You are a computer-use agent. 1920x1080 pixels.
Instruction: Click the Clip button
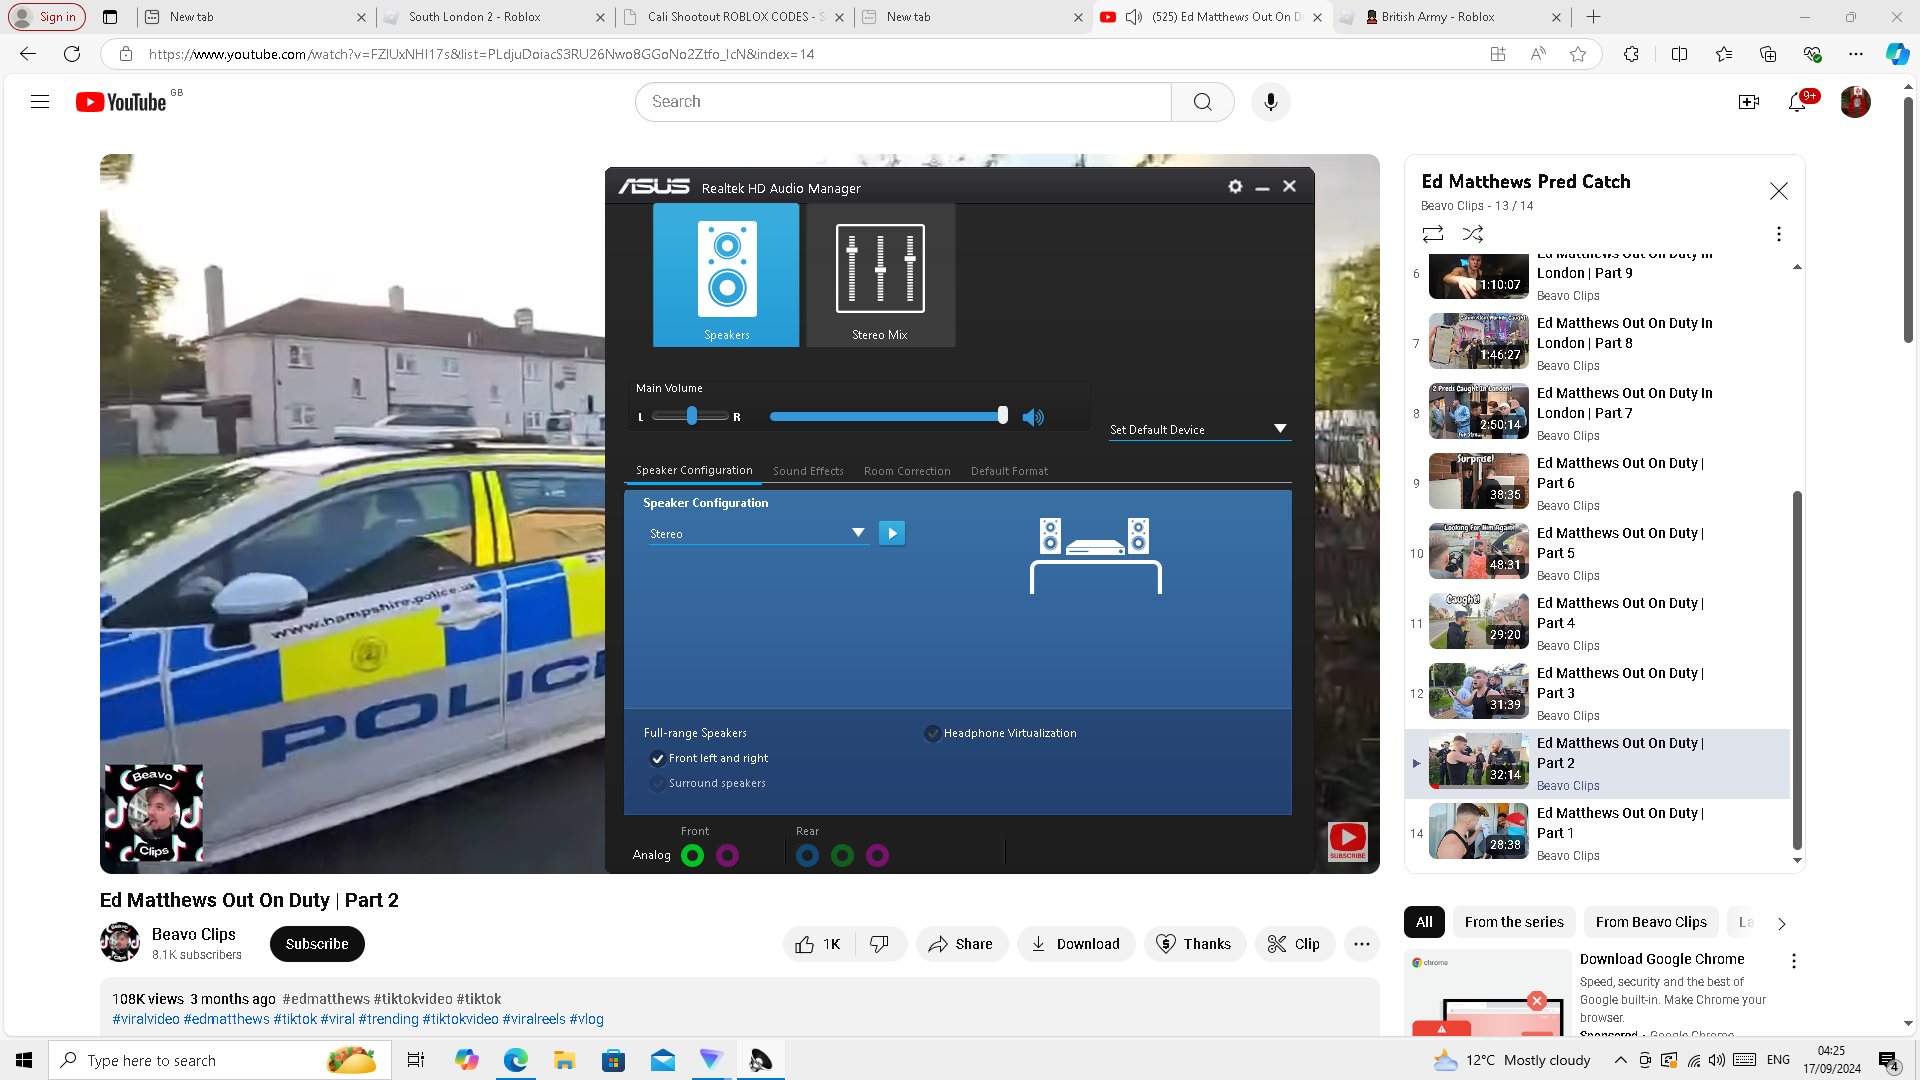click(1294, 944)
